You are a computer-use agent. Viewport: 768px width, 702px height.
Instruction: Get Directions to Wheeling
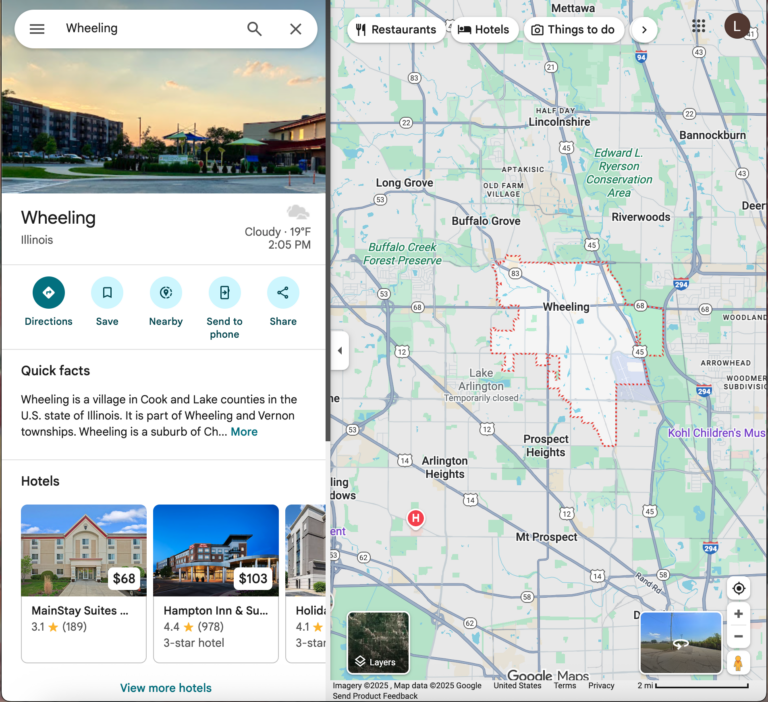coord(48,293)
